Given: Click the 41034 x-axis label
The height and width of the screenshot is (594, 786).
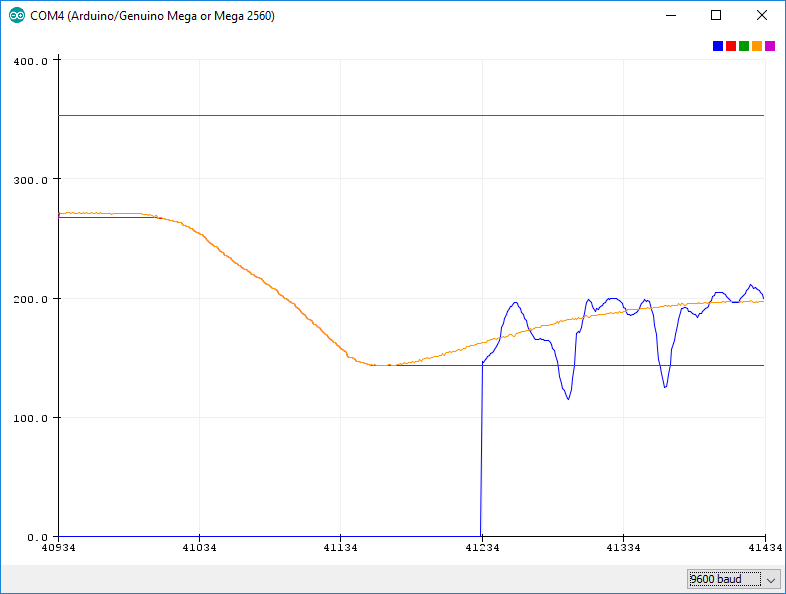Looking at the screenshot, I should point(200,547).
